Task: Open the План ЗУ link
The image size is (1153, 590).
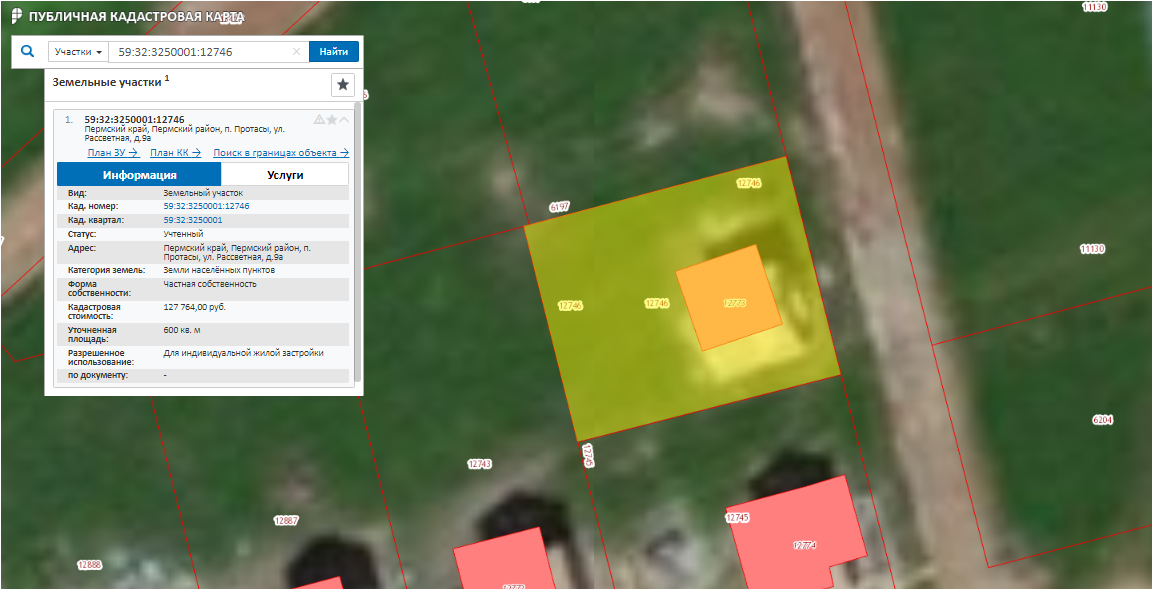Action: coord(112,153)
